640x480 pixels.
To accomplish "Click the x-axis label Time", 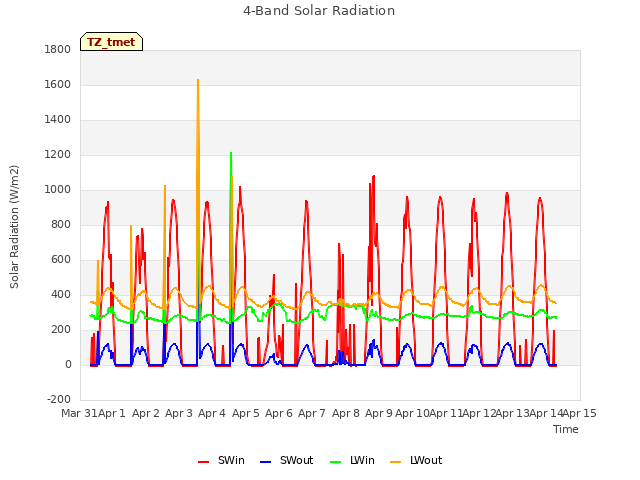I will [566, 429].
